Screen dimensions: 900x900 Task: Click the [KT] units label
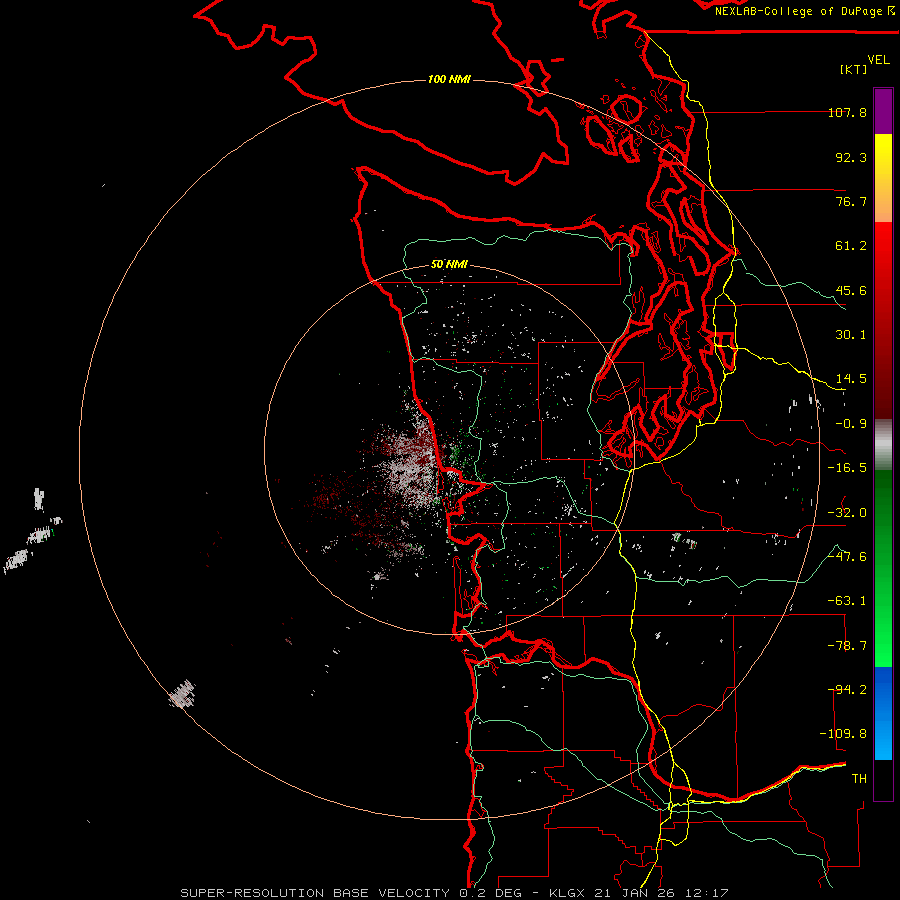(854, 69)
